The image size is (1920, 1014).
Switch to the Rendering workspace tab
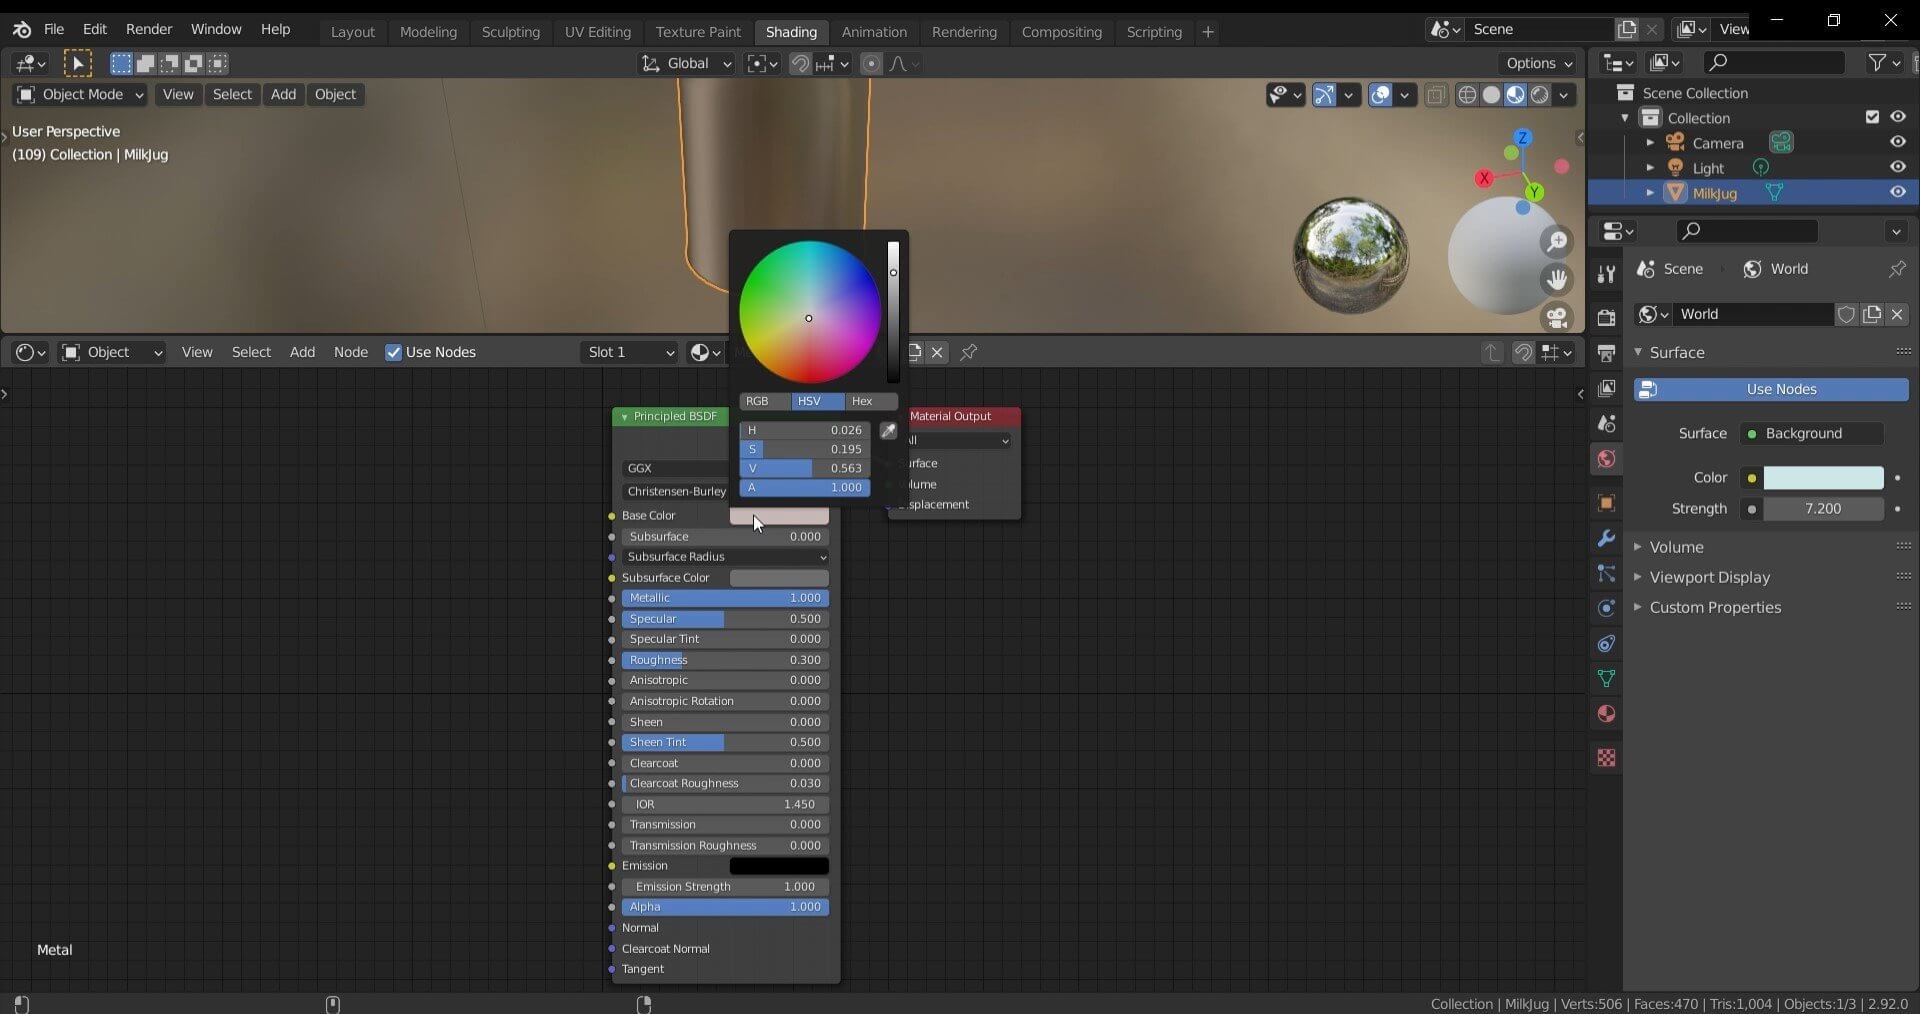(963, 32)
